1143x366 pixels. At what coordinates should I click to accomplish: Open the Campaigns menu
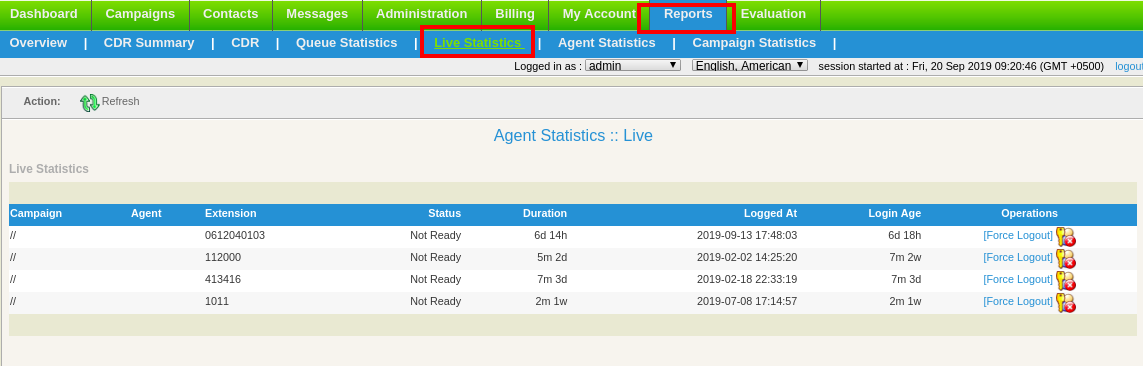(140, 14)
